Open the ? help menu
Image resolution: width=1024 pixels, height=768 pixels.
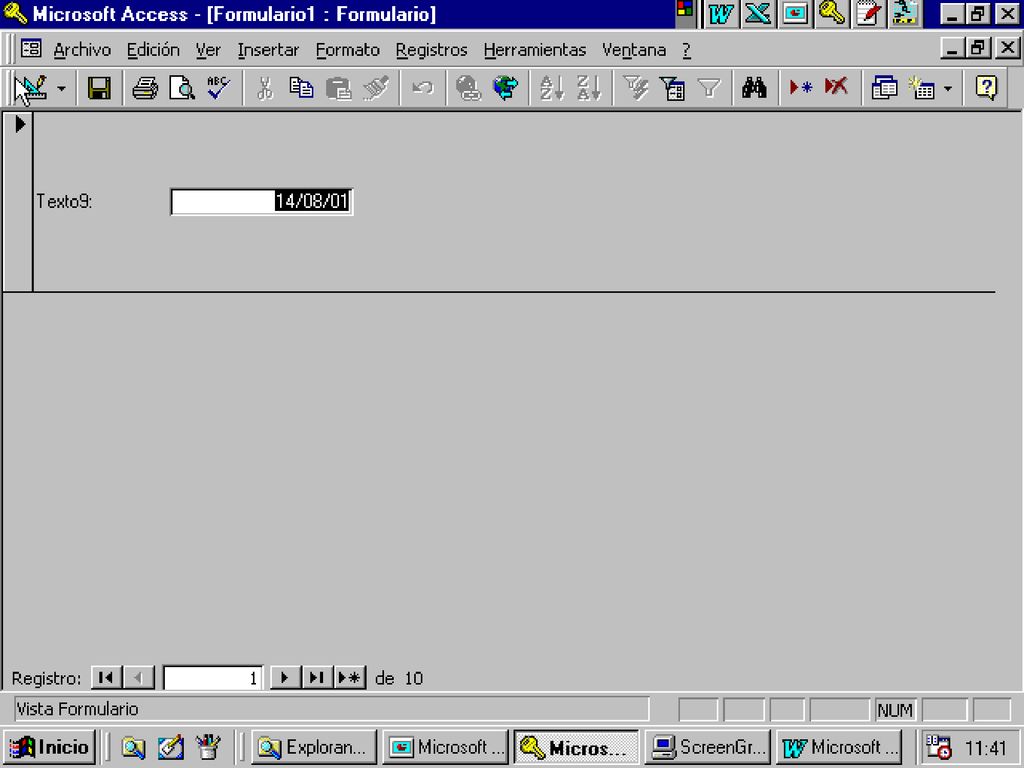pyautogui.click(x=686, y=50)
